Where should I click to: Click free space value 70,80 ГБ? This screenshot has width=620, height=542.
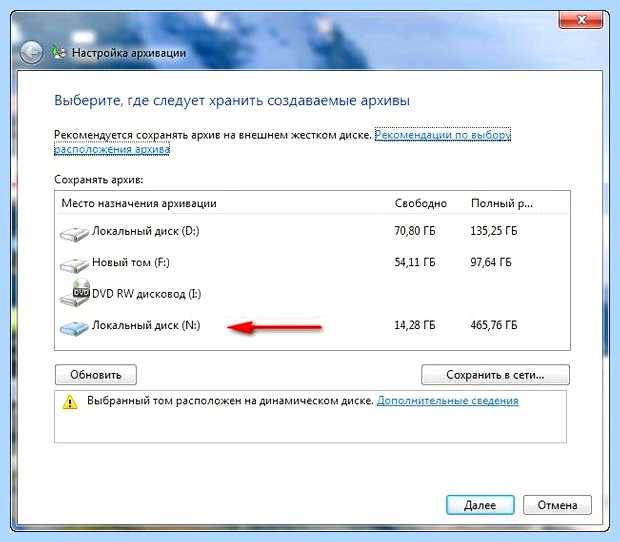click(415, 231)
